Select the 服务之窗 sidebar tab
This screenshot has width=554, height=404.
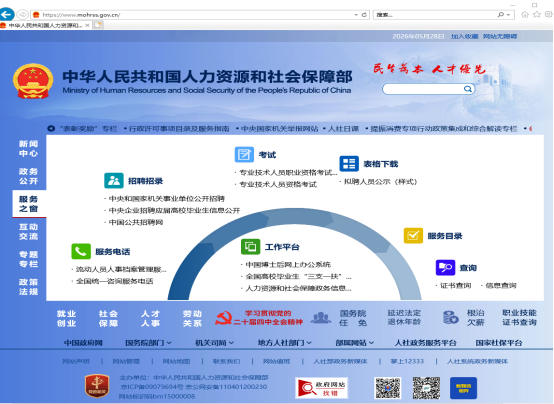click(29, 204)
